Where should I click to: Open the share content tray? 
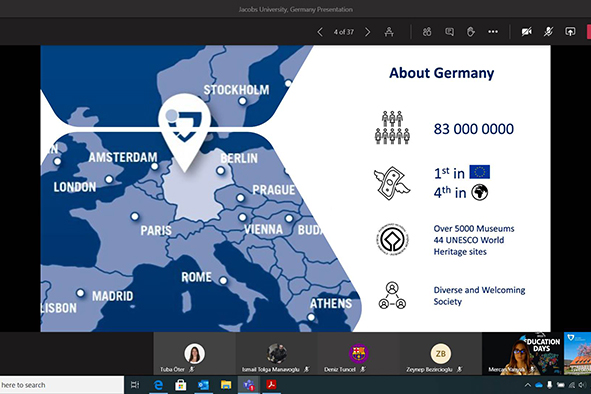coord(570,32)
